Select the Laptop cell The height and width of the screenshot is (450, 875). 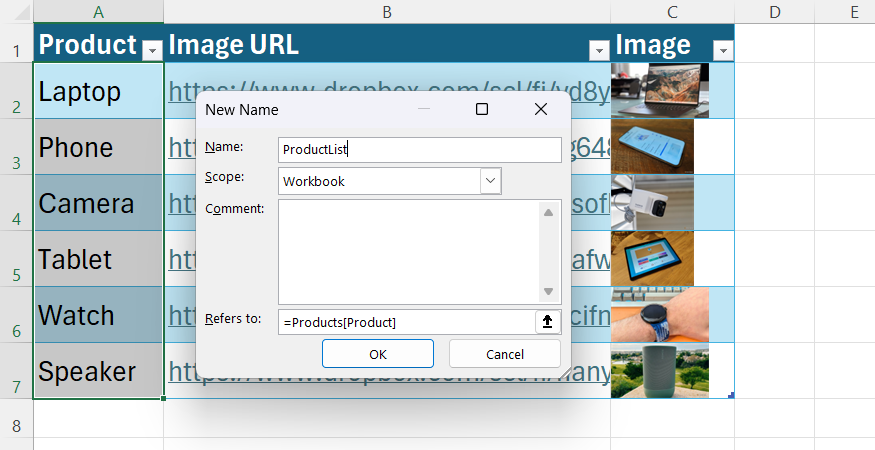pyautogui.click(x=98, y=90)
